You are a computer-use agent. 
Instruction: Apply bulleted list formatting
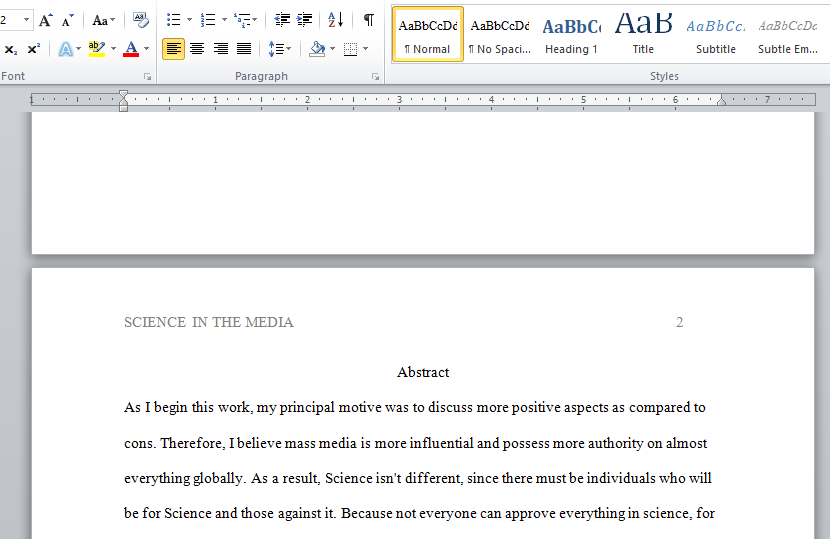174,21
